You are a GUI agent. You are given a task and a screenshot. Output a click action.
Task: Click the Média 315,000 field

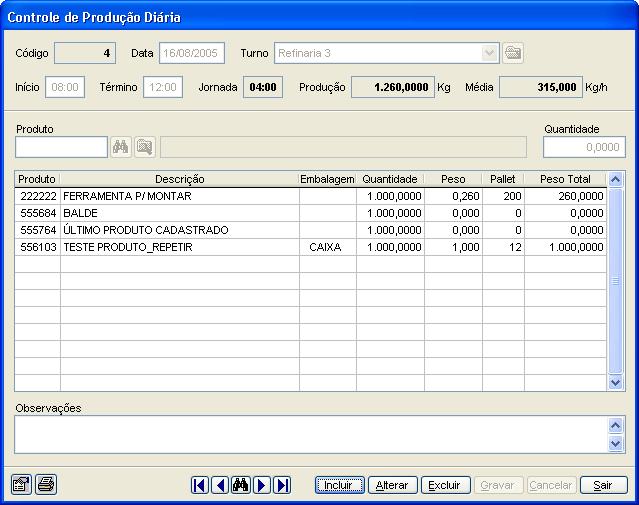(x=541, y=87)
